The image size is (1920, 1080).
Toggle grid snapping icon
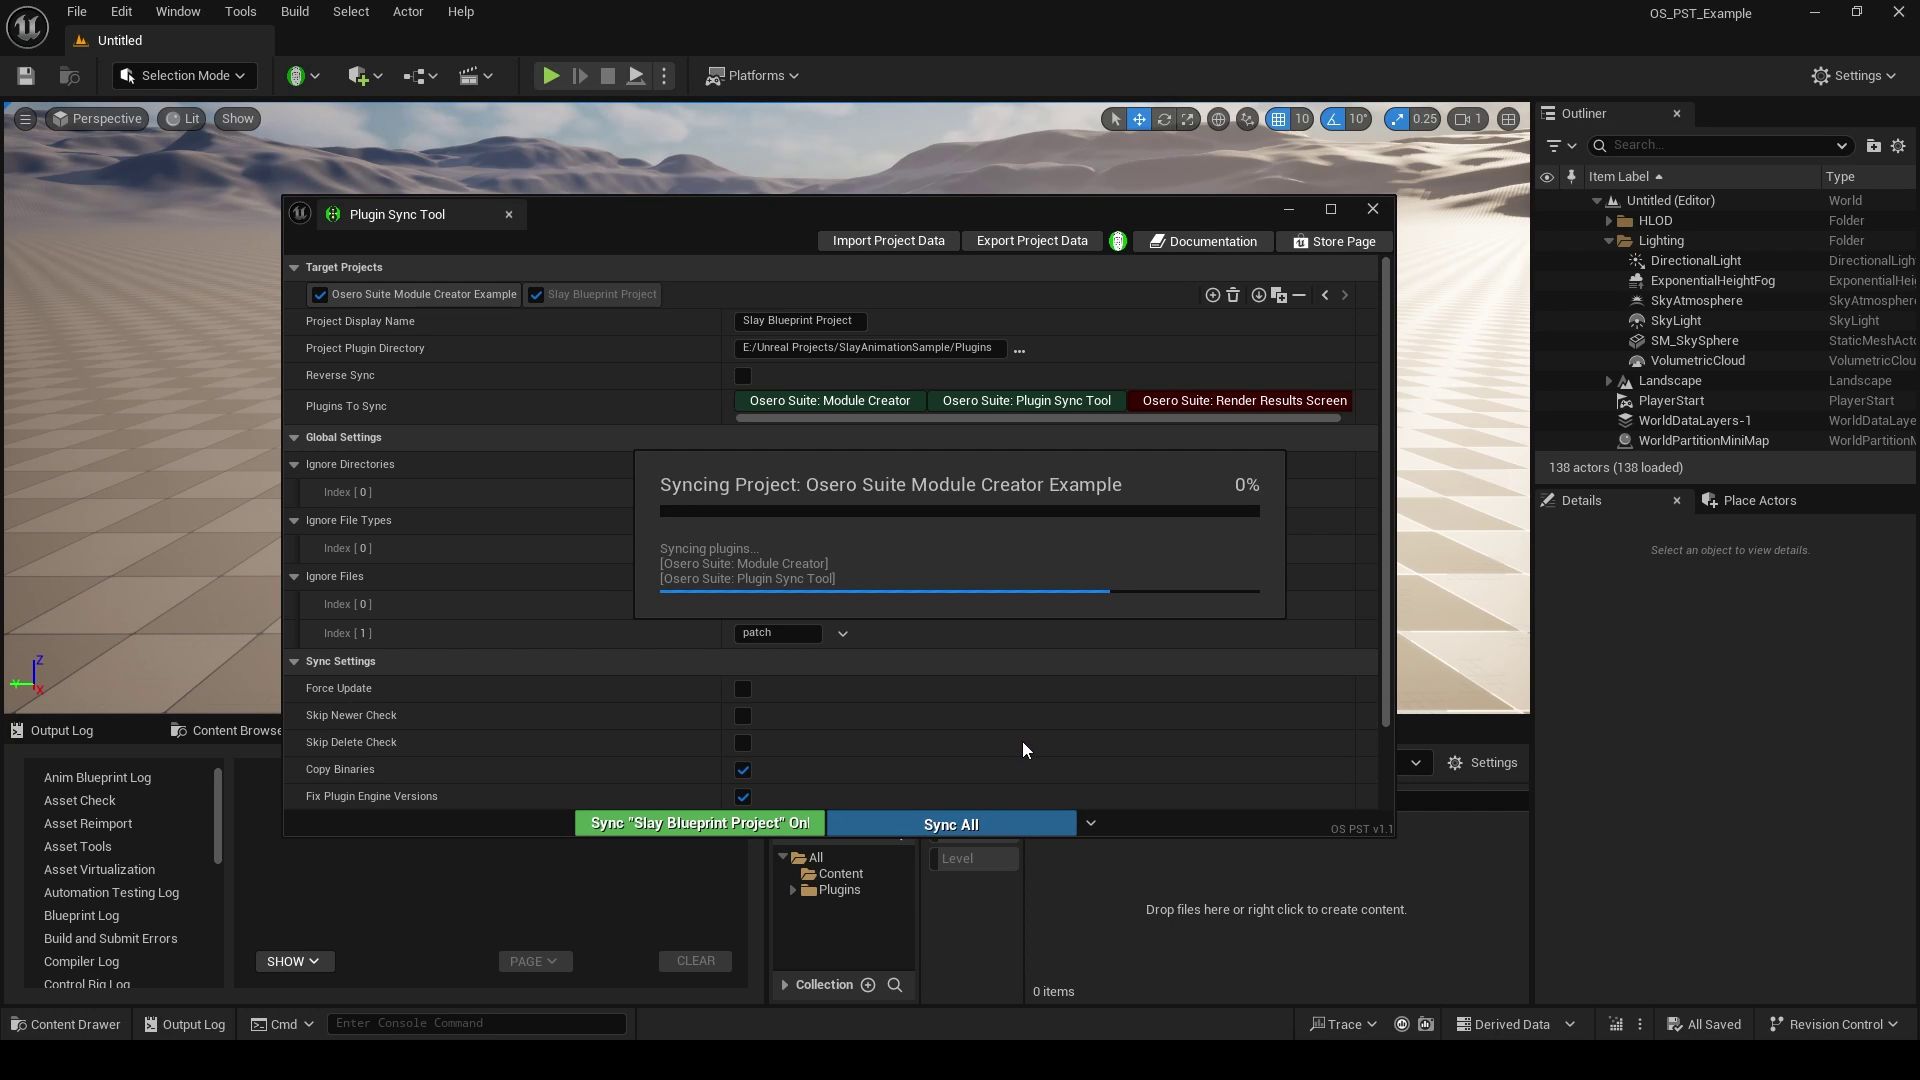point(1278,119)
